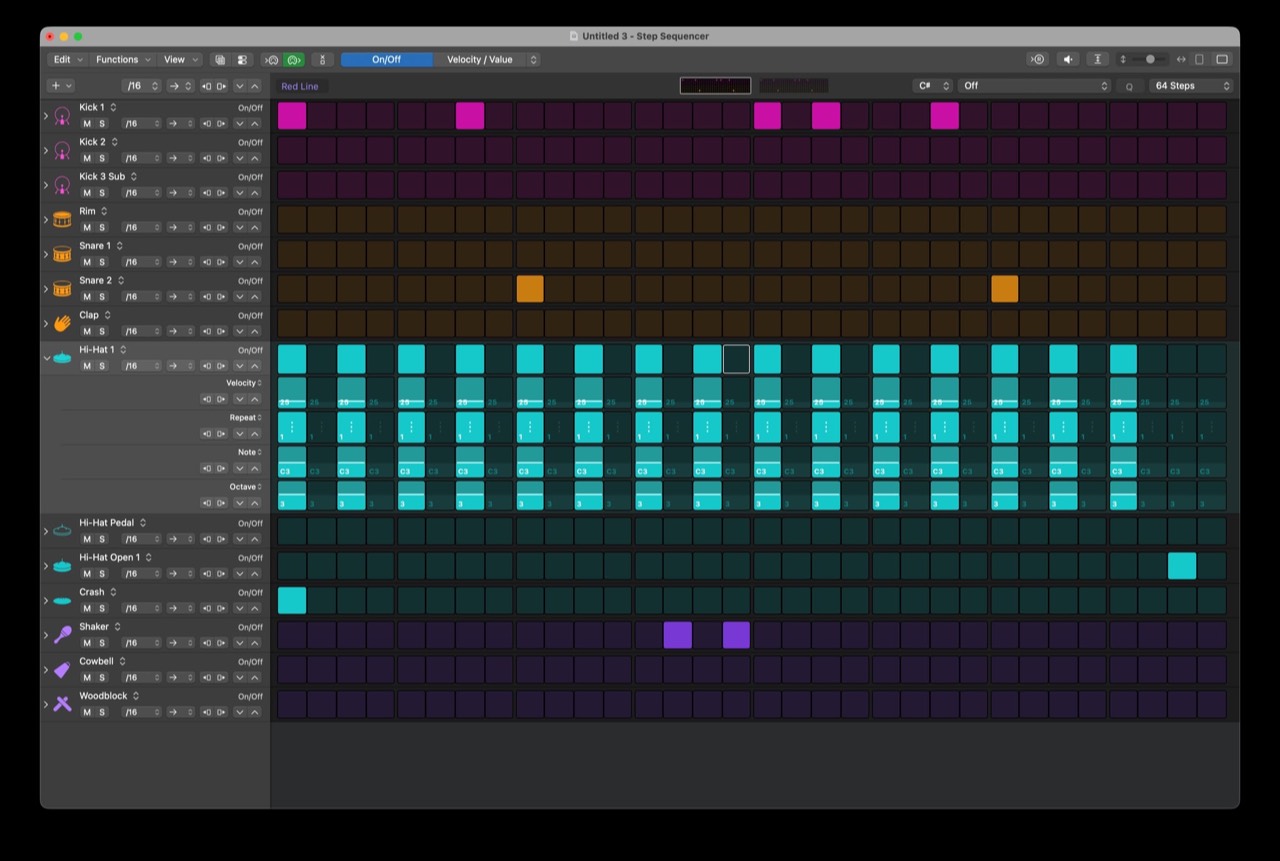The height and width of the screenshot is (861, 1280).
Task: Select the On/Off edit mode
Action: (386, 60)
